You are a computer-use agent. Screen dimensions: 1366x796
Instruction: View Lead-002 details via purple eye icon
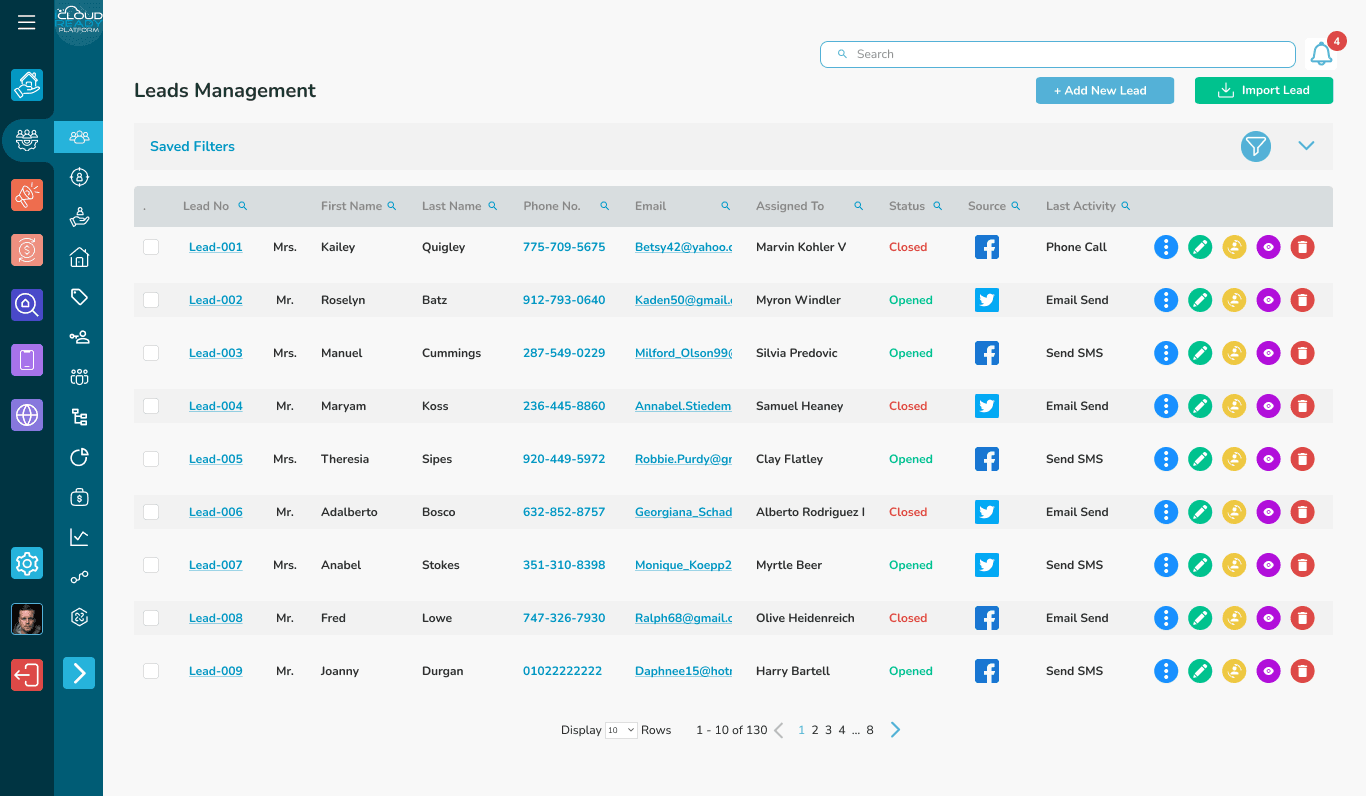coord(1268,299)
